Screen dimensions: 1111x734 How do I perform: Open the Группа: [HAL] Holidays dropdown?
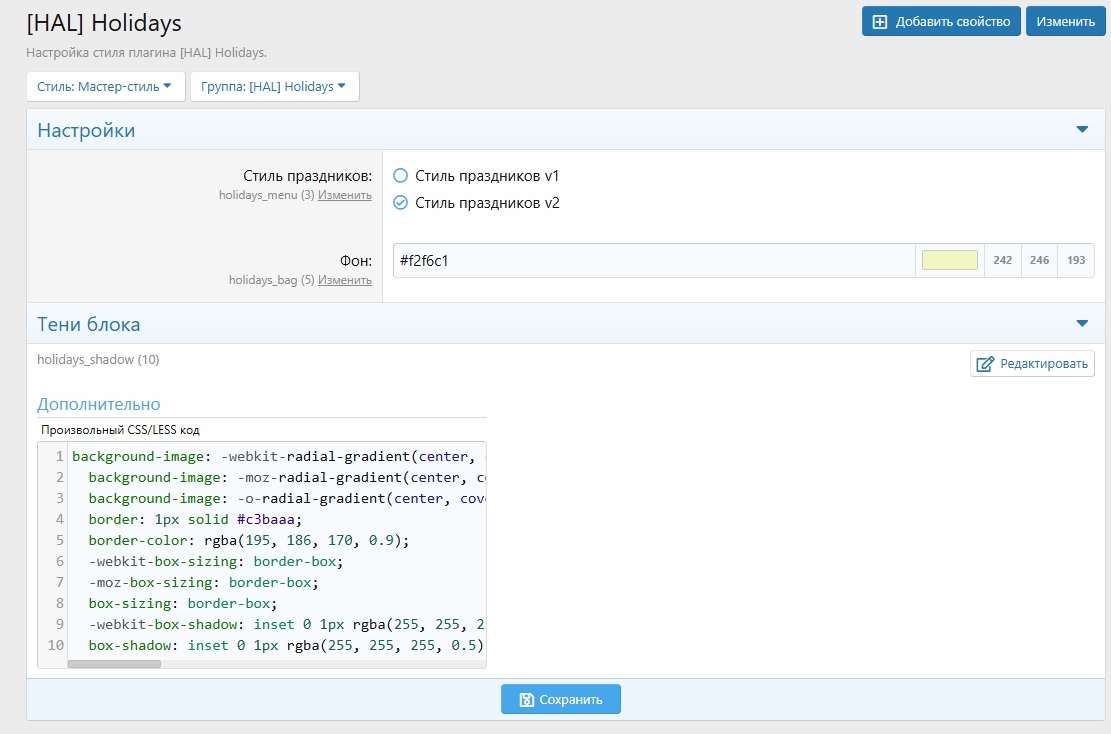(x=274, y=87)
